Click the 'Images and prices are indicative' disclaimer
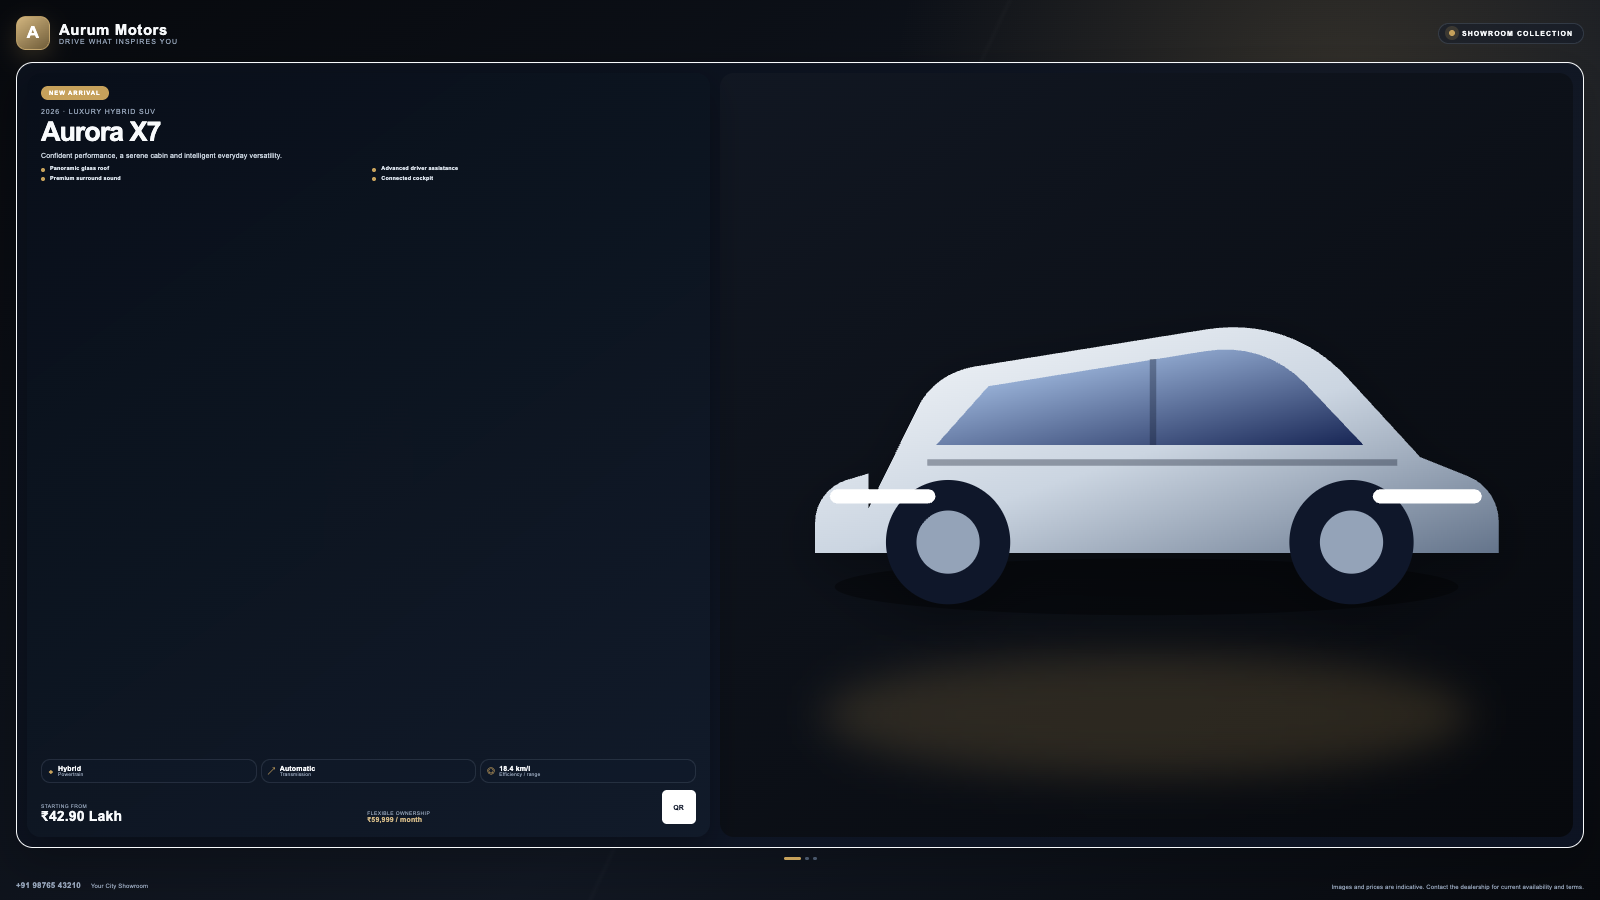The height and width of the screenshot is (900, 1600). tap(1457, 887)
